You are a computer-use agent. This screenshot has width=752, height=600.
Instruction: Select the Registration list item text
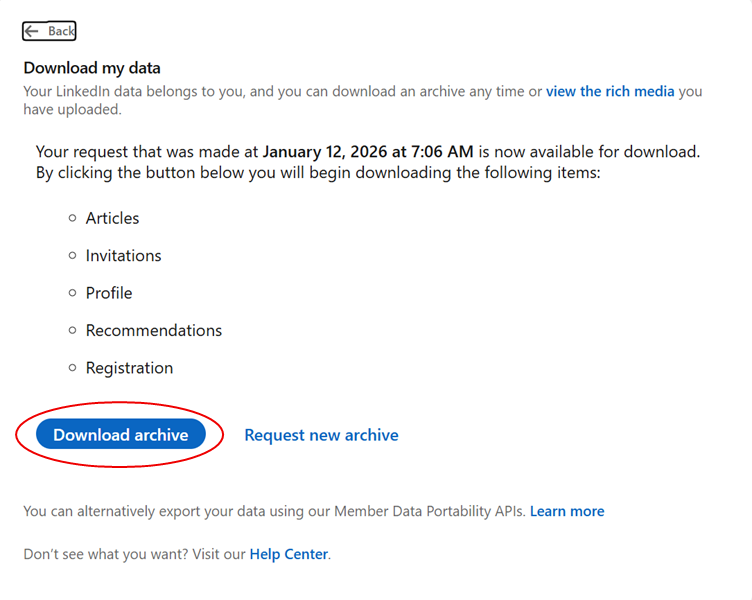129,368
